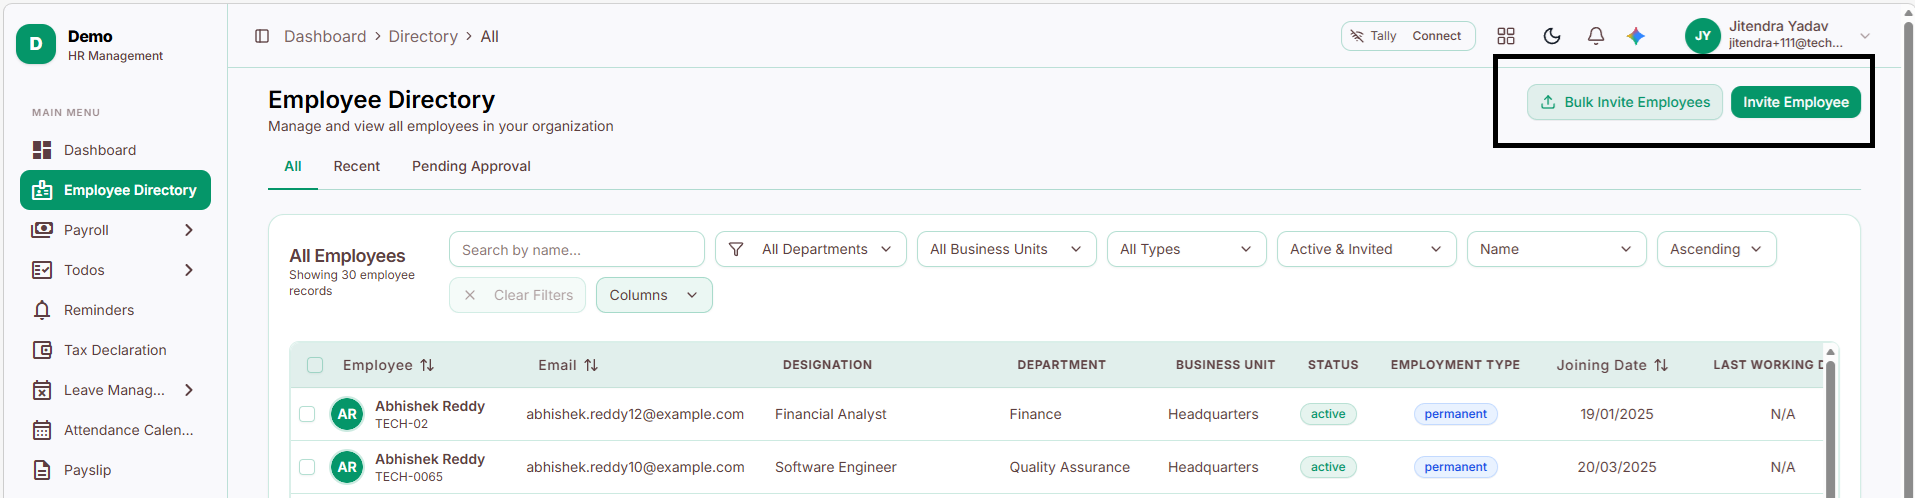1915x498 pixels.
Task: Click the Invite Employee button
Action: click(1796, 102)
